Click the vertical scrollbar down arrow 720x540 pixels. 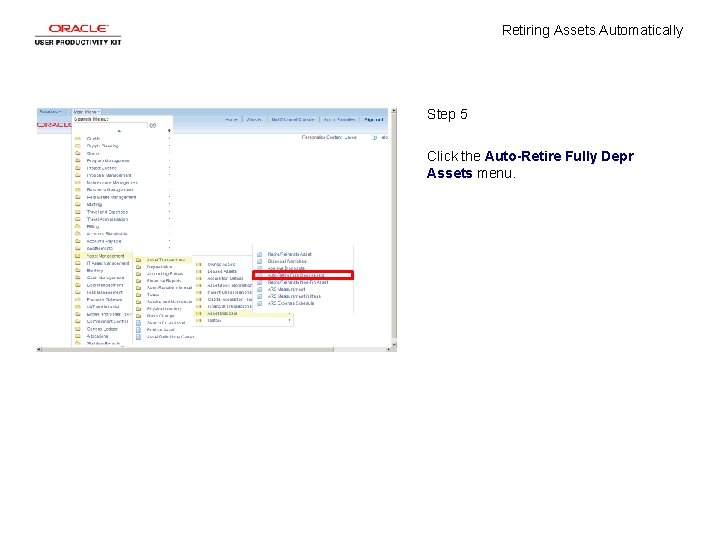394,344
